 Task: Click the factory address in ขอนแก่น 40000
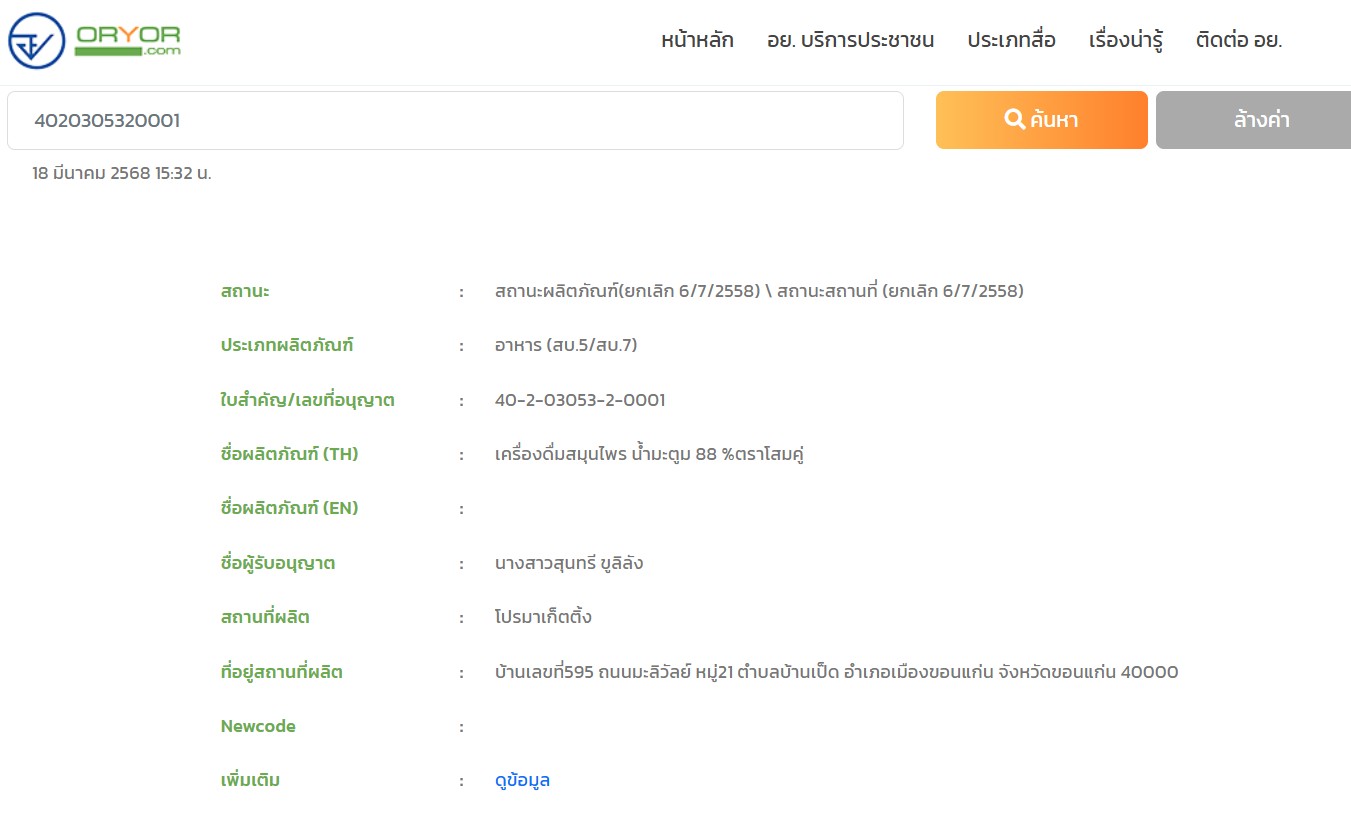pyautogui.click(x=836, y=672)
